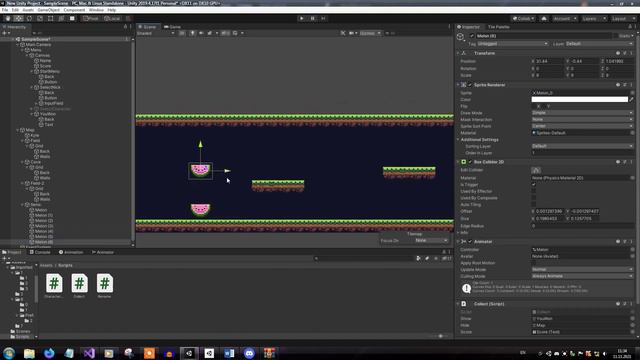The image size is (640, 360).
Task: Click the Windows Start button
Action: [9, 353]
